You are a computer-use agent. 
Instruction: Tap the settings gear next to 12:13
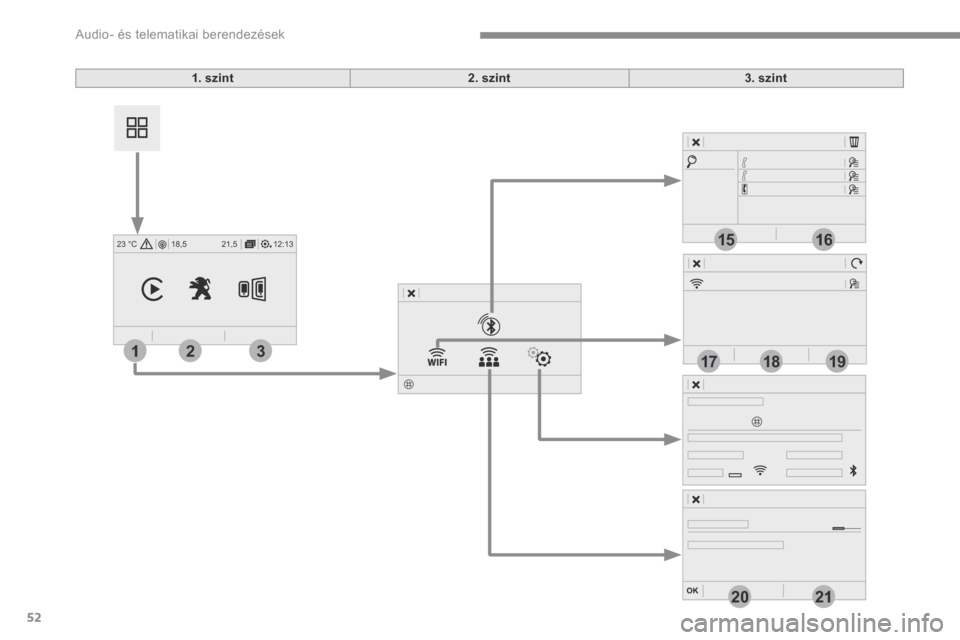tap(266, 244)
